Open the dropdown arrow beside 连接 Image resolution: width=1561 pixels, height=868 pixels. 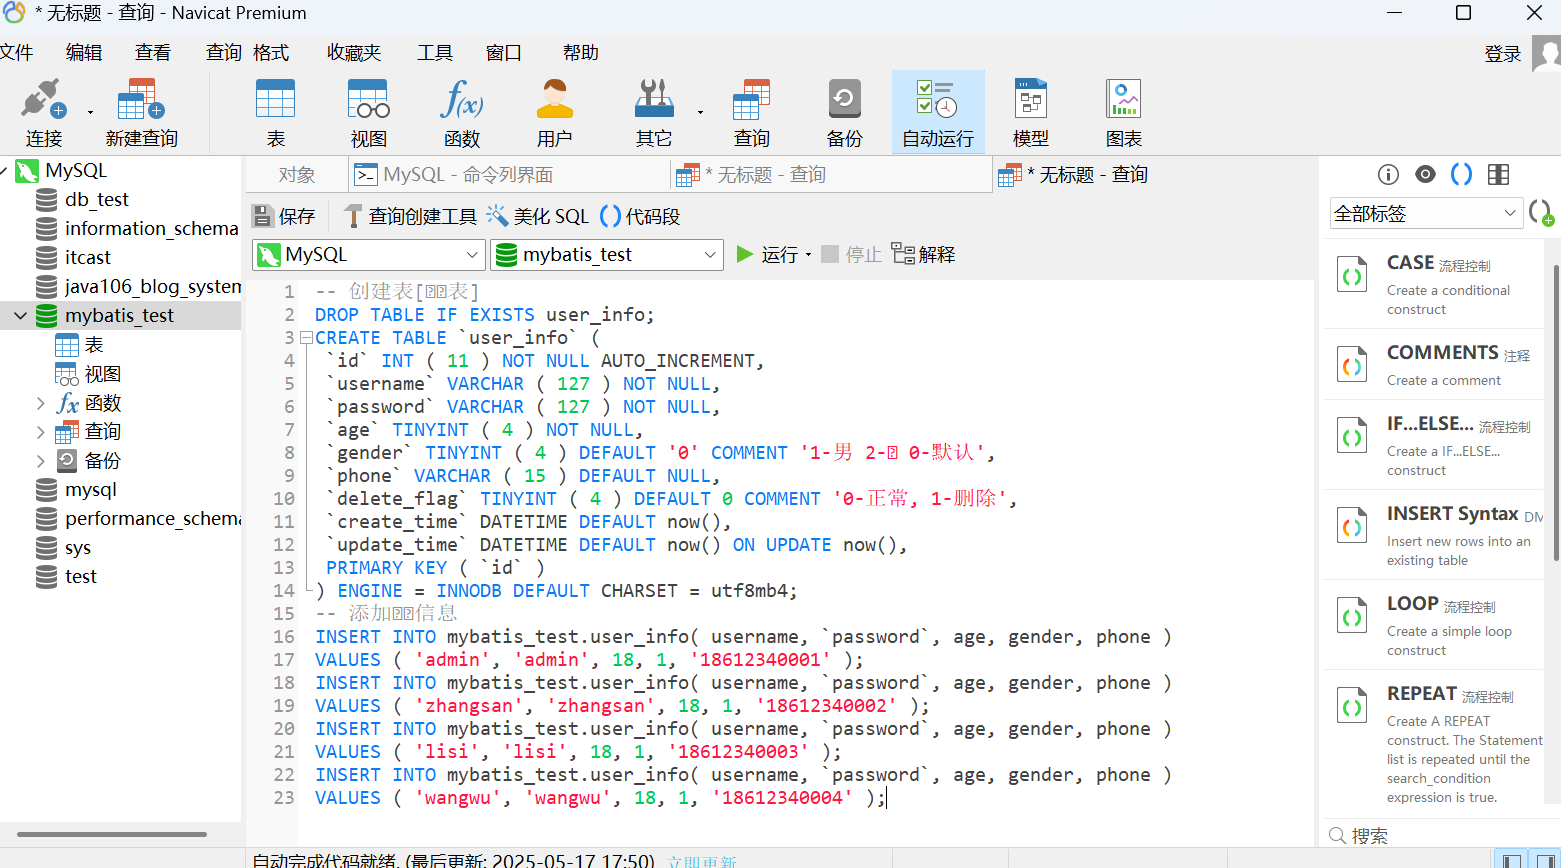click(x=90, y=112)
